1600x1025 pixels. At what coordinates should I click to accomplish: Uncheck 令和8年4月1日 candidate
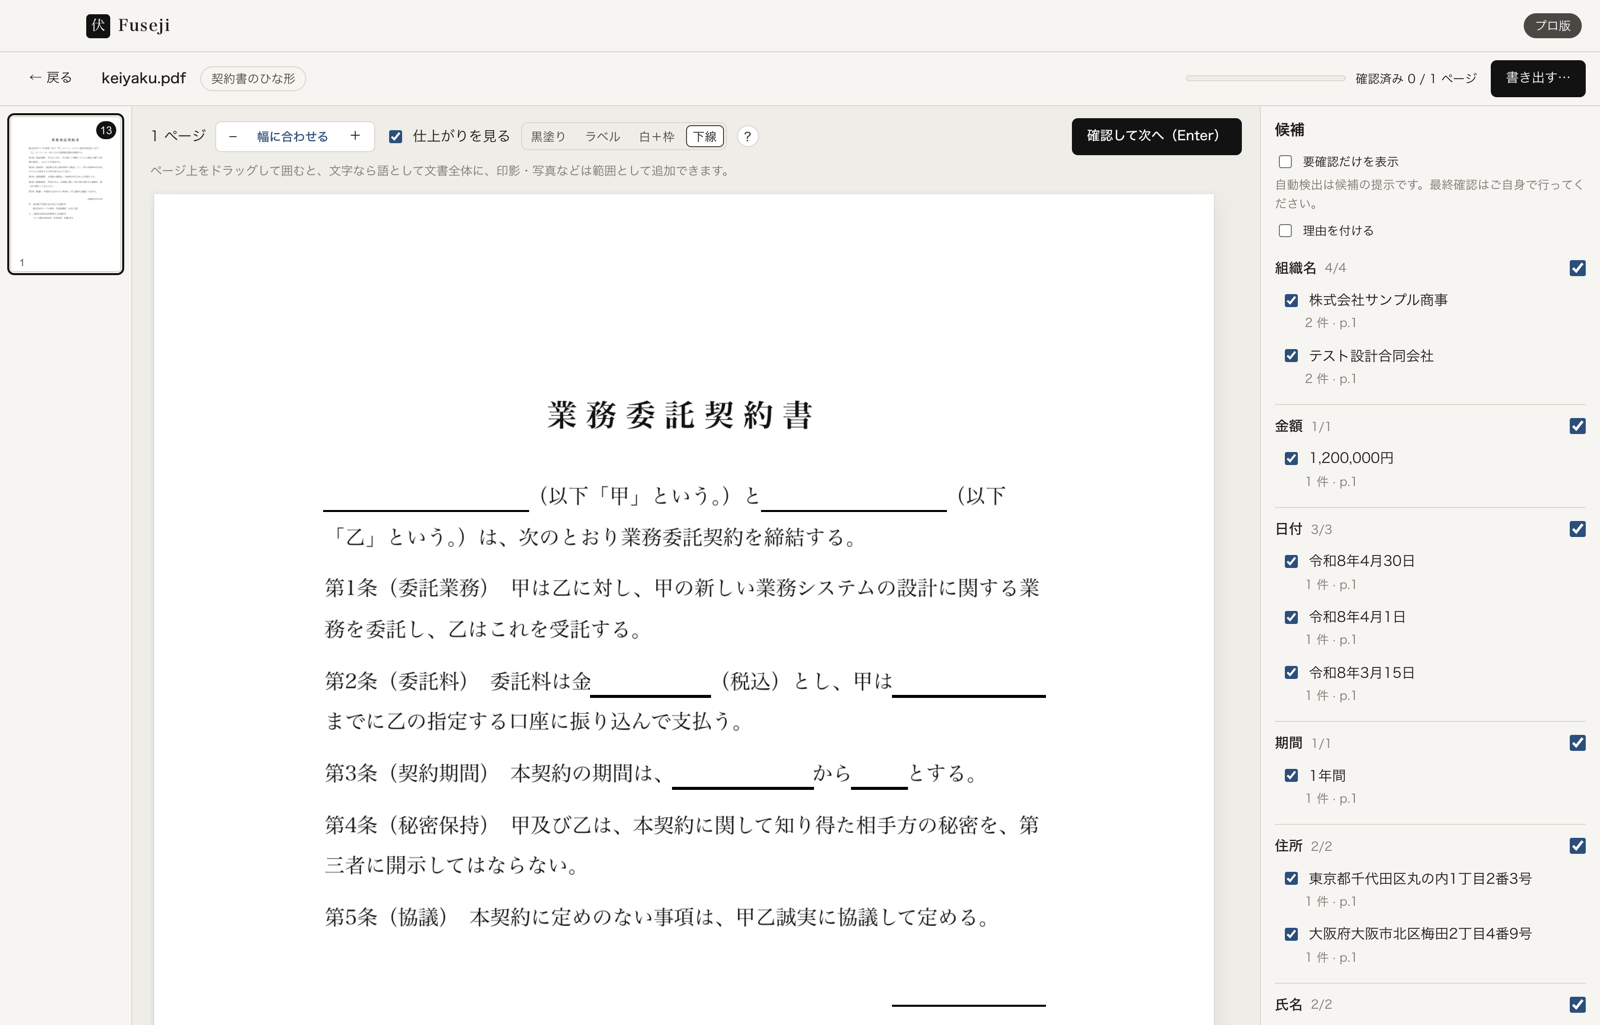1291,617
